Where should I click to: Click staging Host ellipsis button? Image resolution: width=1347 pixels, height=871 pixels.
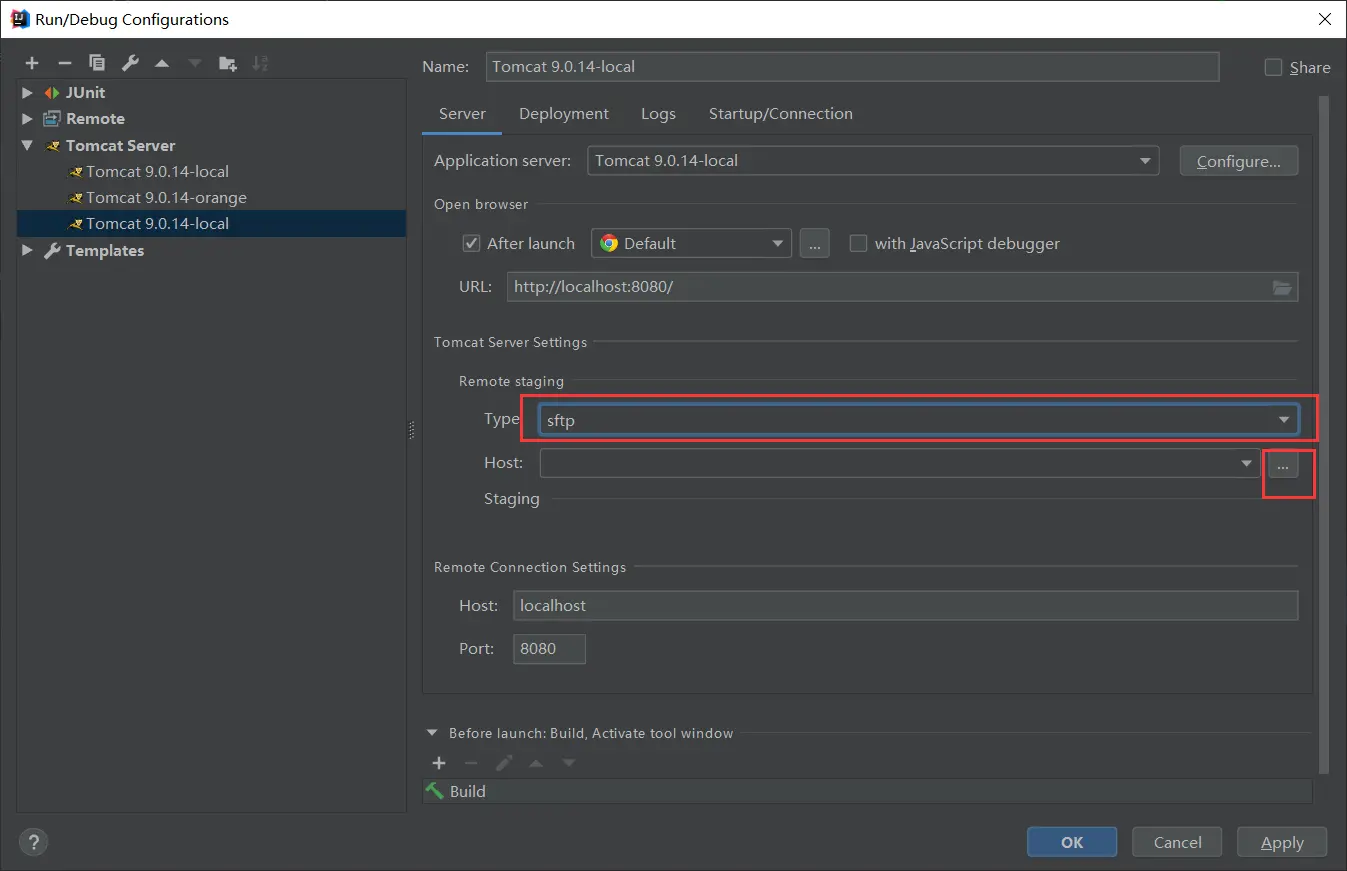coord(1283,464)
